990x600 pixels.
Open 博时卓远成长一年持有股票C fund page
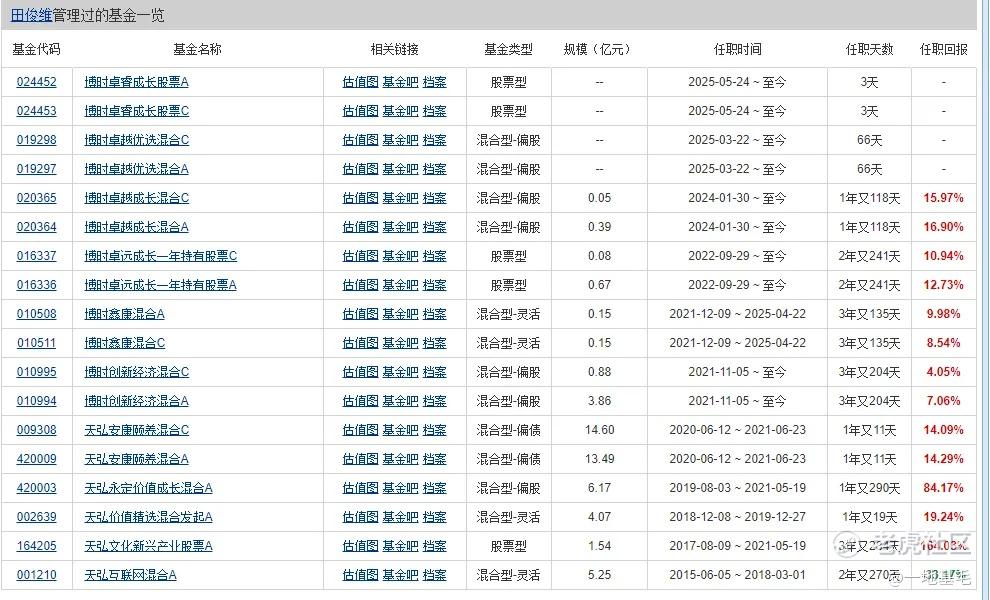pos(160,256)
